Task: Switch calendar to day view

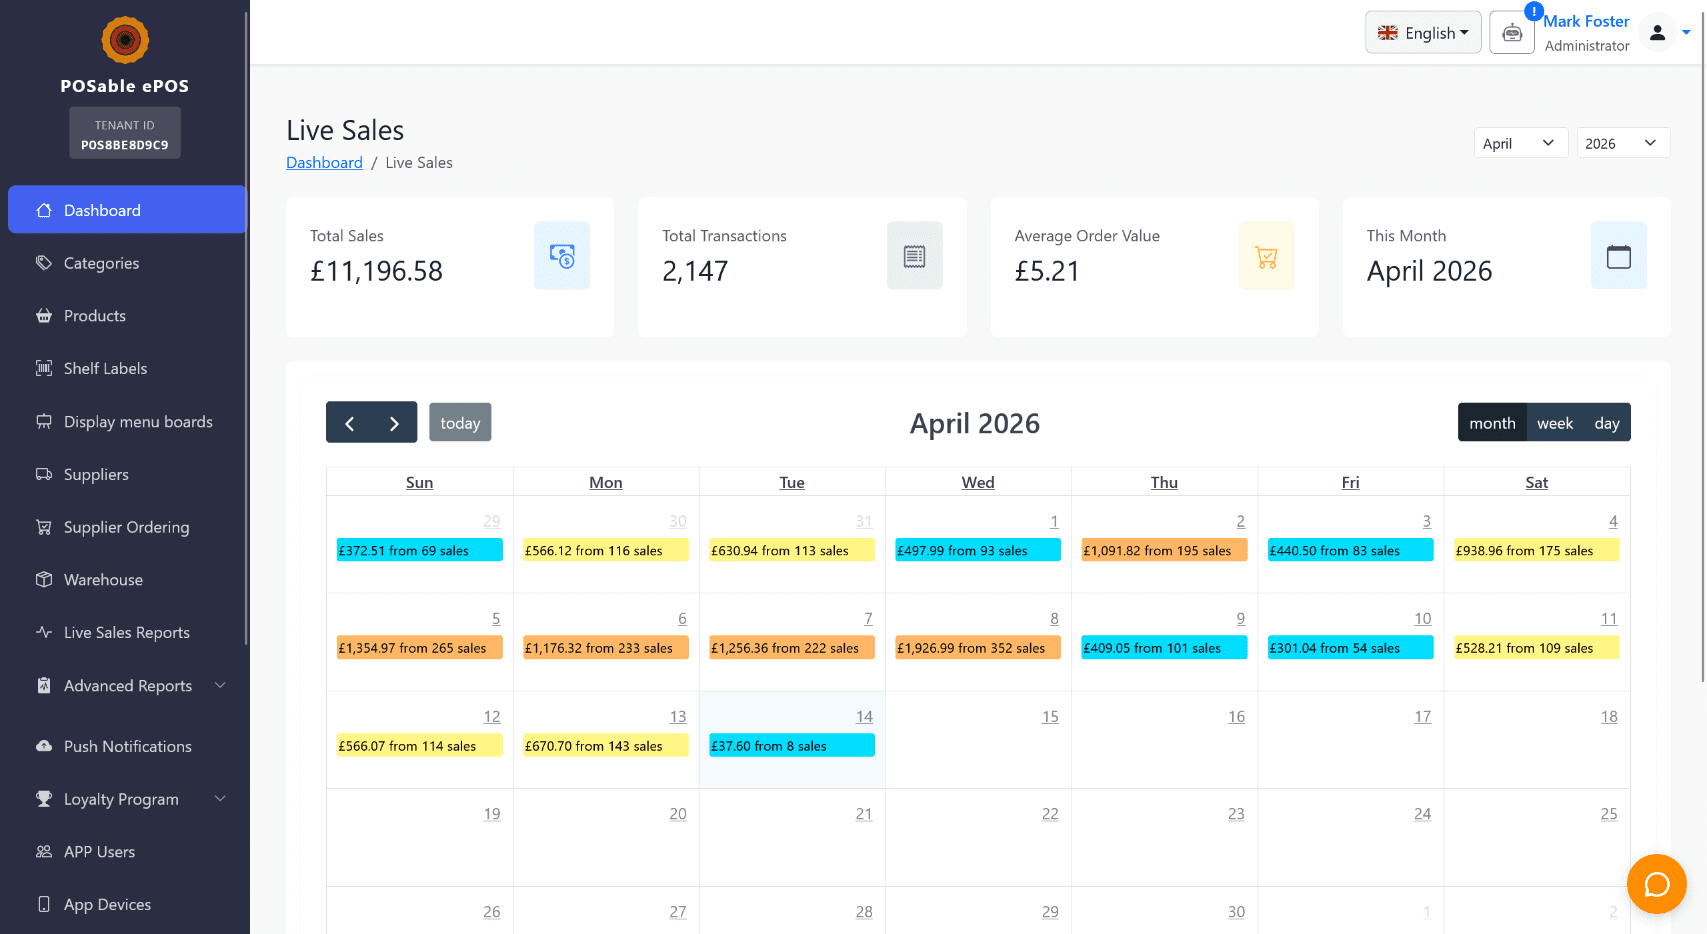Action: click(x=1606, y=423)
